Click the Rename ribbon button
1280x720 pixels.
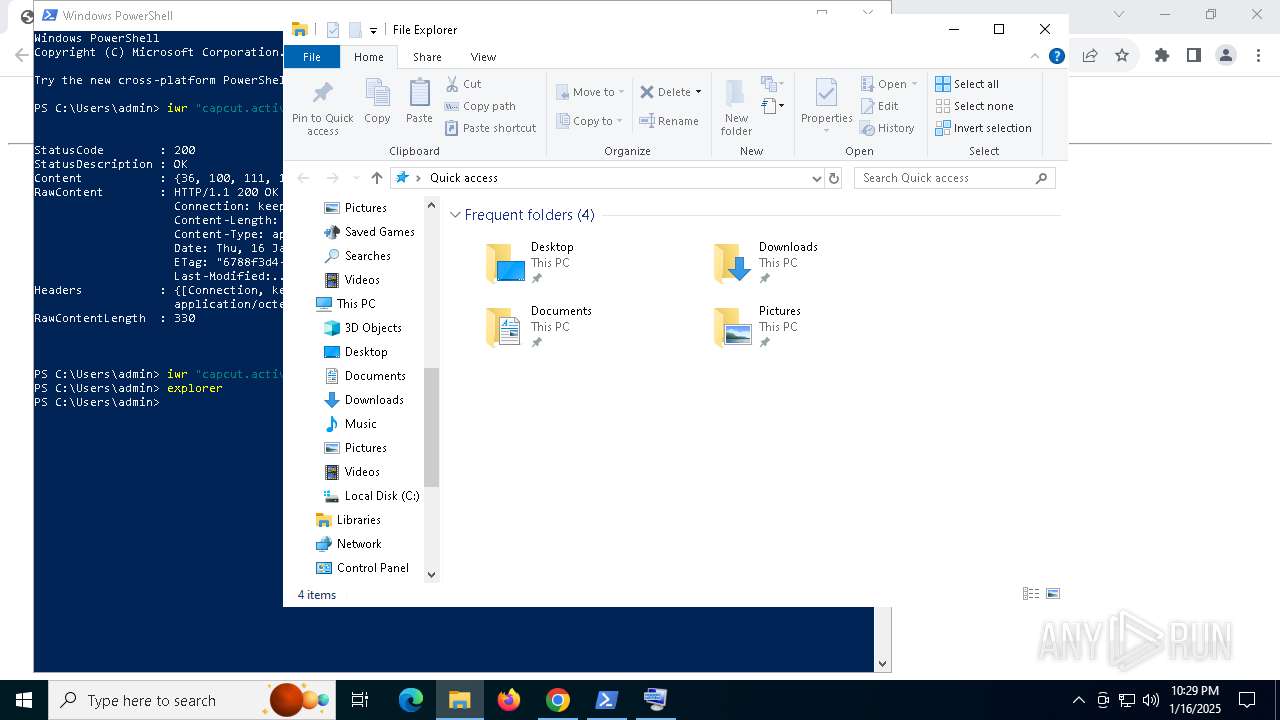[x=669, y=121]
